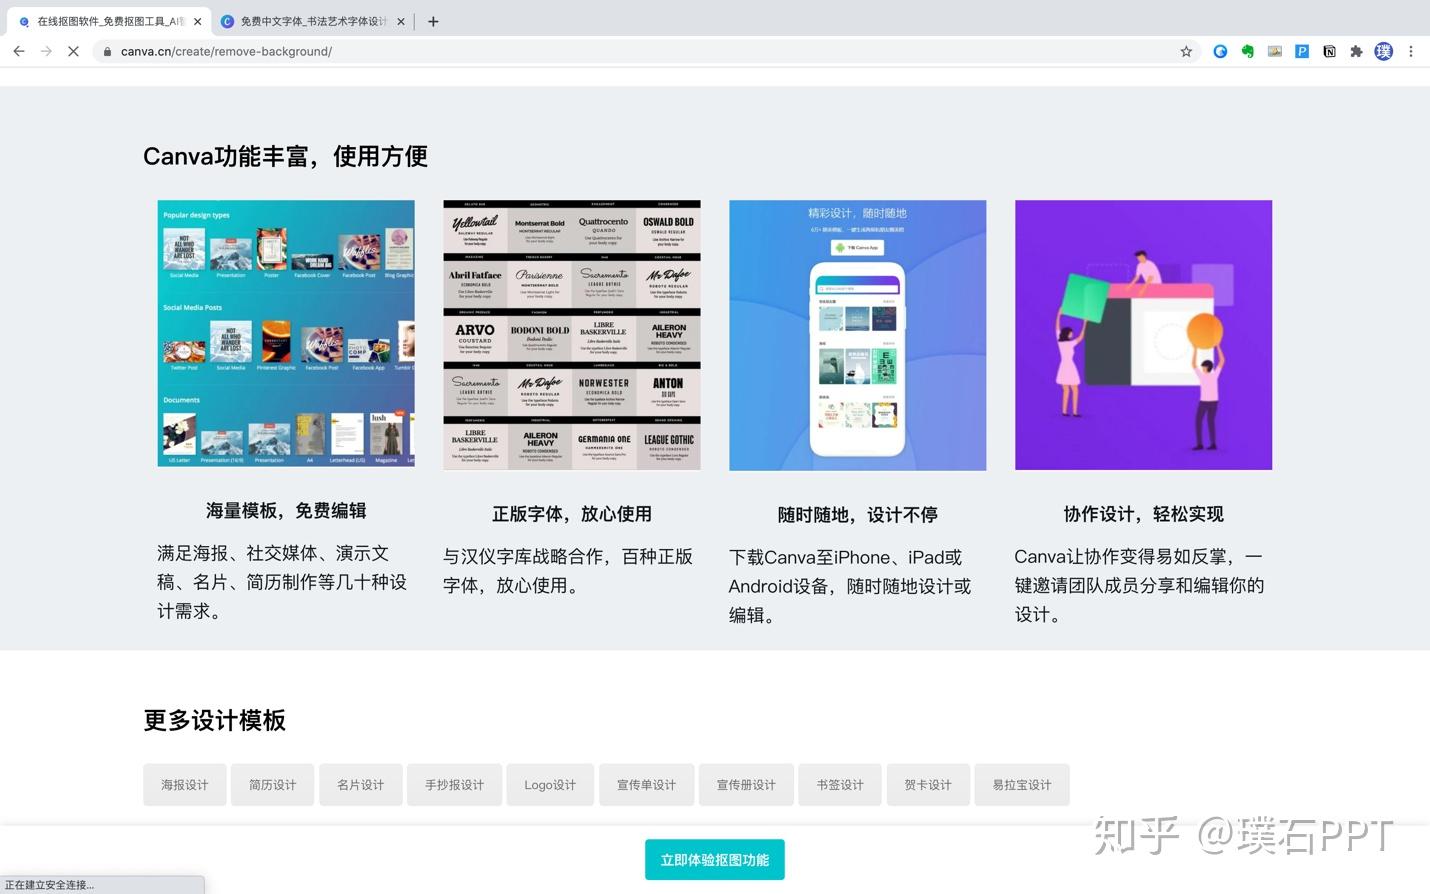The height and width of the screenshot is (894, 1430).
Task: Open 书签设计 template tag
Action: coord(840,785)
